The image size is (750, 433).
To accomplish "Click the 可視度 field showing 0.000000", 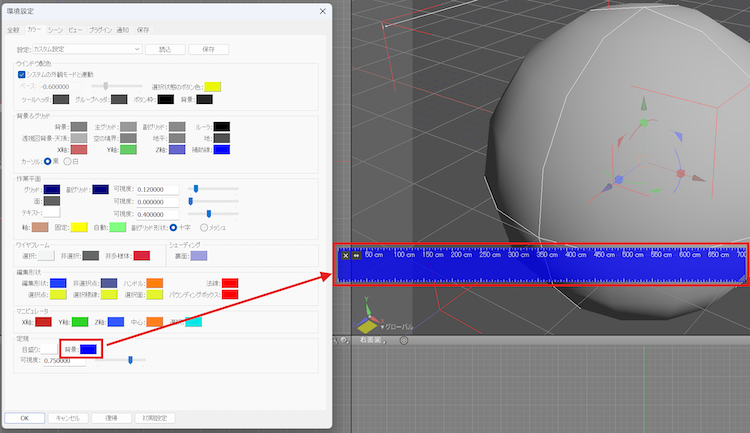I will point(157,202).
